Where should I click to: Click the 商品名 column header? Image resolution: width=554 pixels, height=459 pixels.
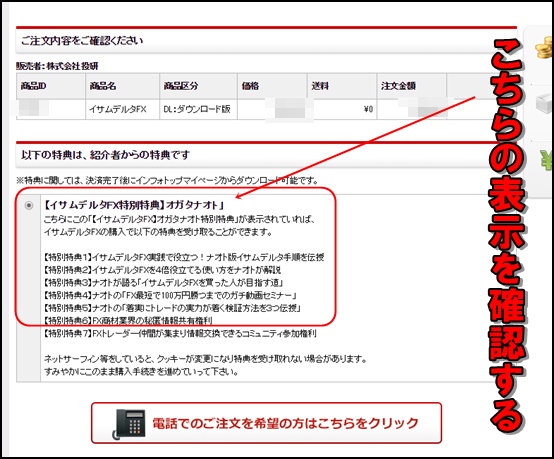point(122,86)
